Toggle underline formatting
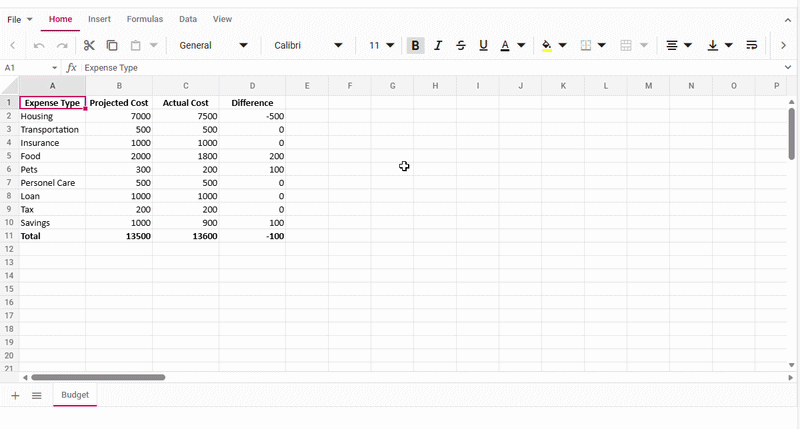The height and width of the screenshot is (429, 800). pos(483,45)
